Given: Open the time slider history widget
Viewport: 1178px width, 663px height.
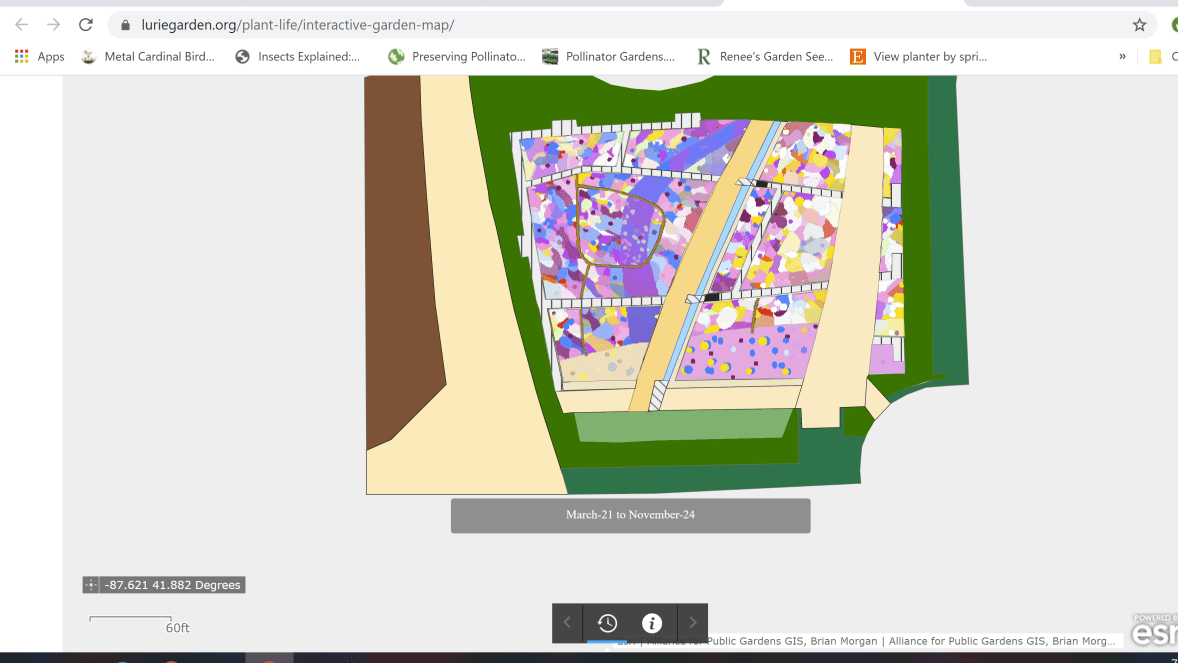Looking at the screenshot, I should click(607, 623).
